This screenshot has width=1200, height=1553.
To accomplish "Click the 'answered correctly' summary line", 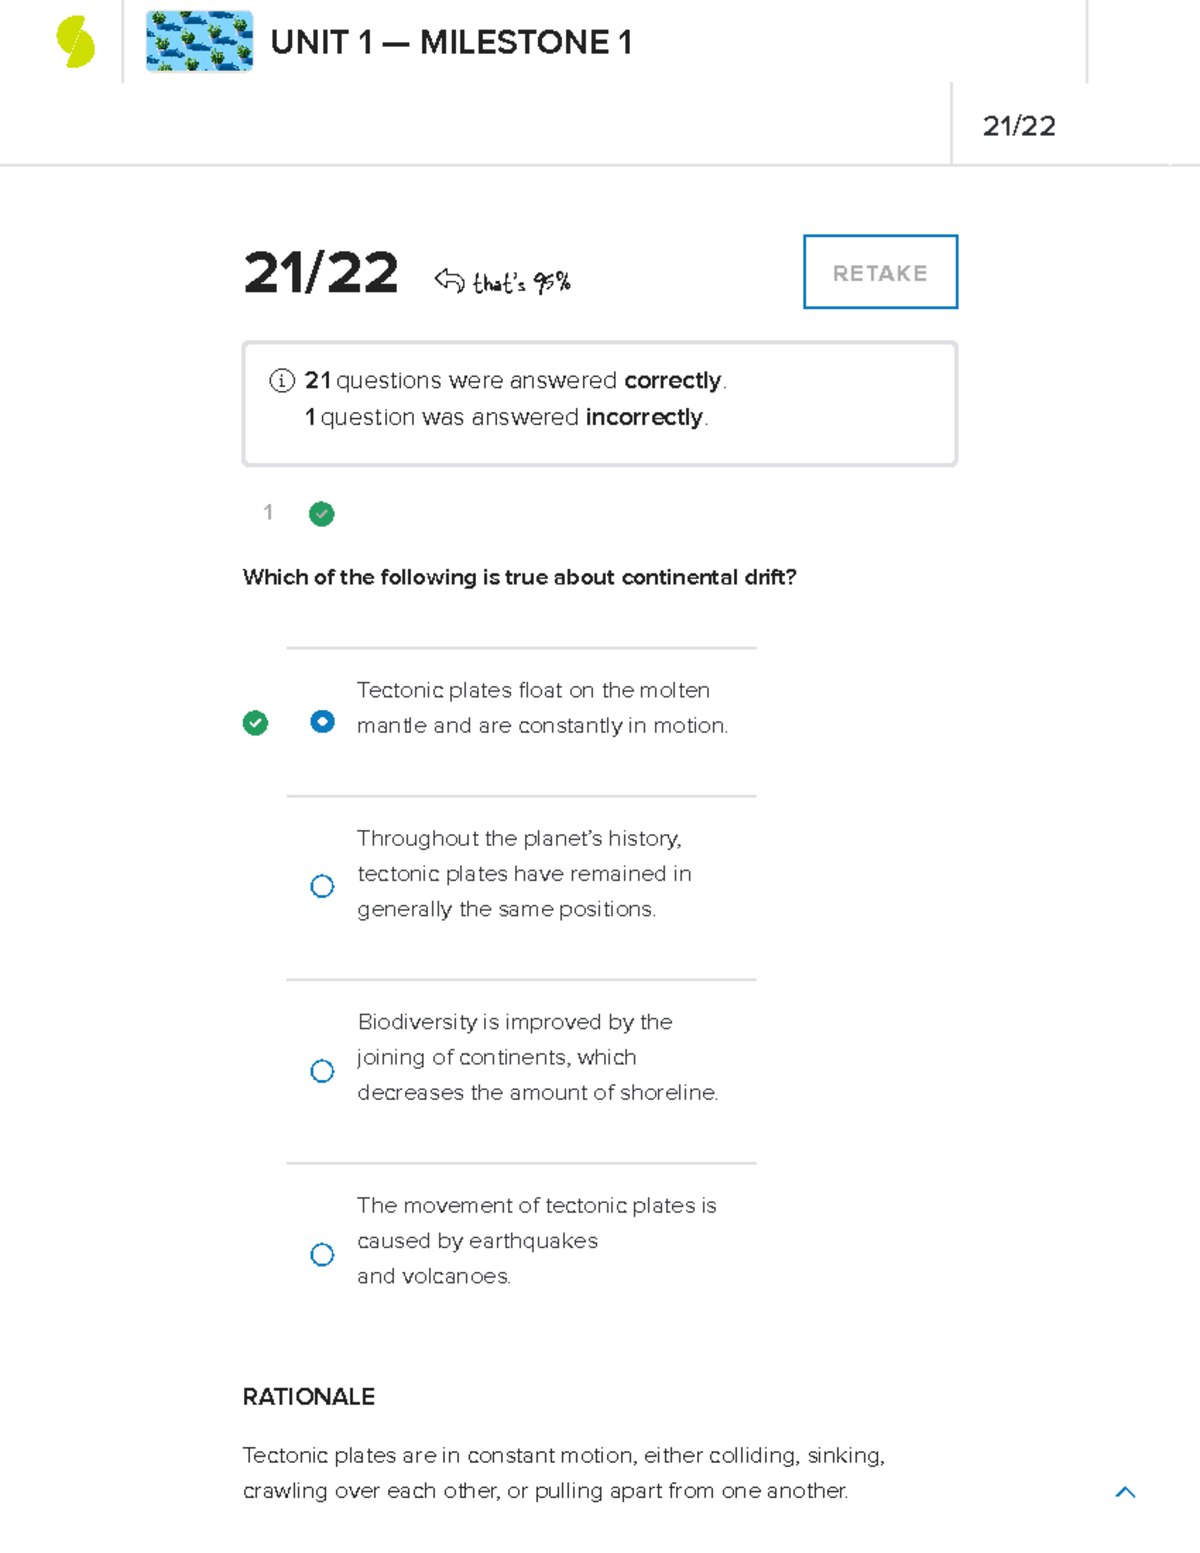I will pos(515,381).
